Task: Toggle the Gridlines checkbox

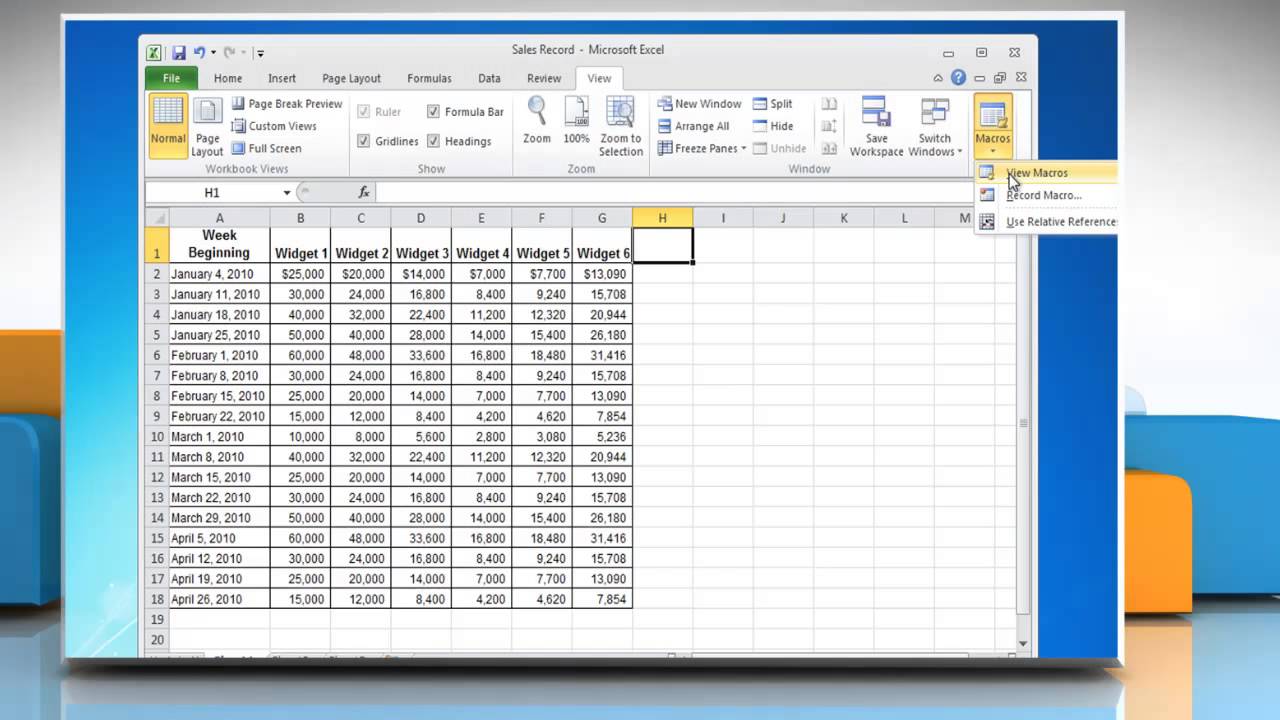Action: [x=363, y=141]
